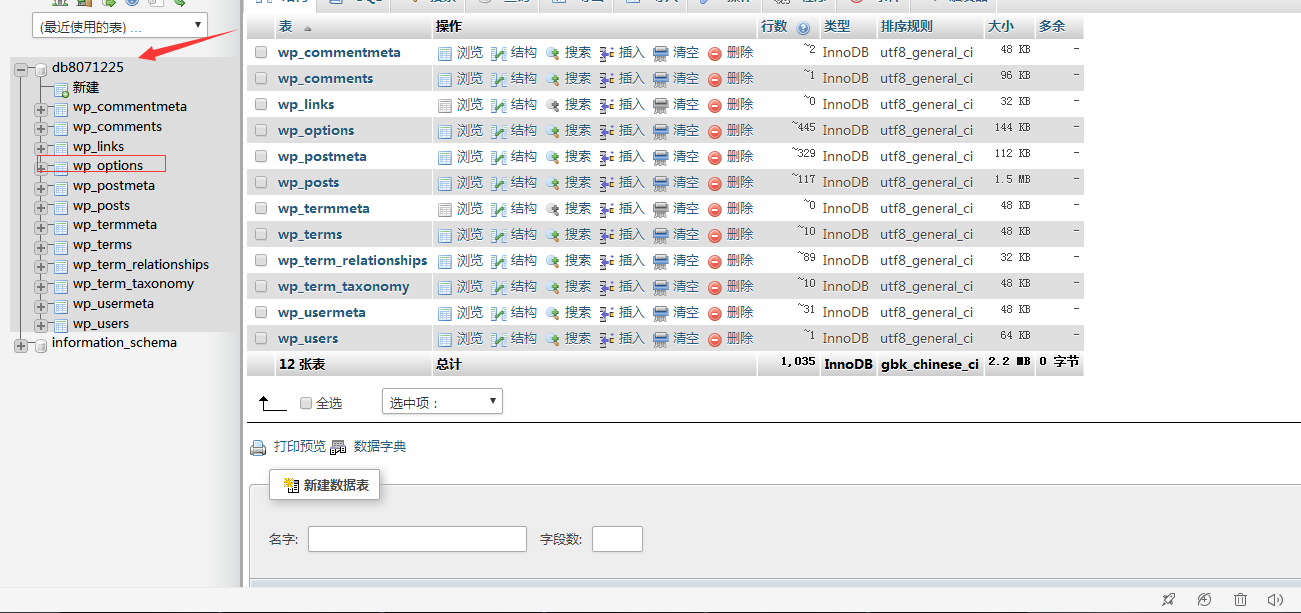Viewport: 1301px width, 613px height.
Task: Open the wp_posts table link in main list
Action: tap(308, 183)
